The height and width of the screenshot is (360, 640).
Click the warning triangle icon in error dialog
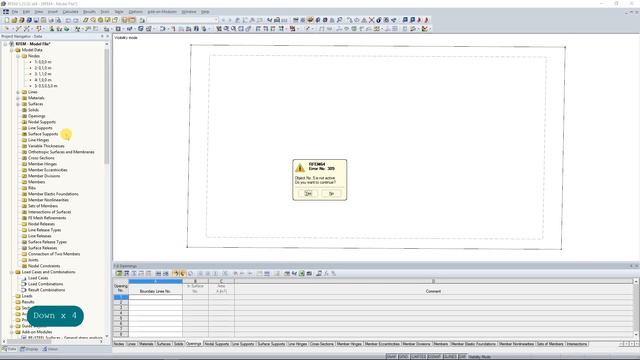tap(300, 167)
